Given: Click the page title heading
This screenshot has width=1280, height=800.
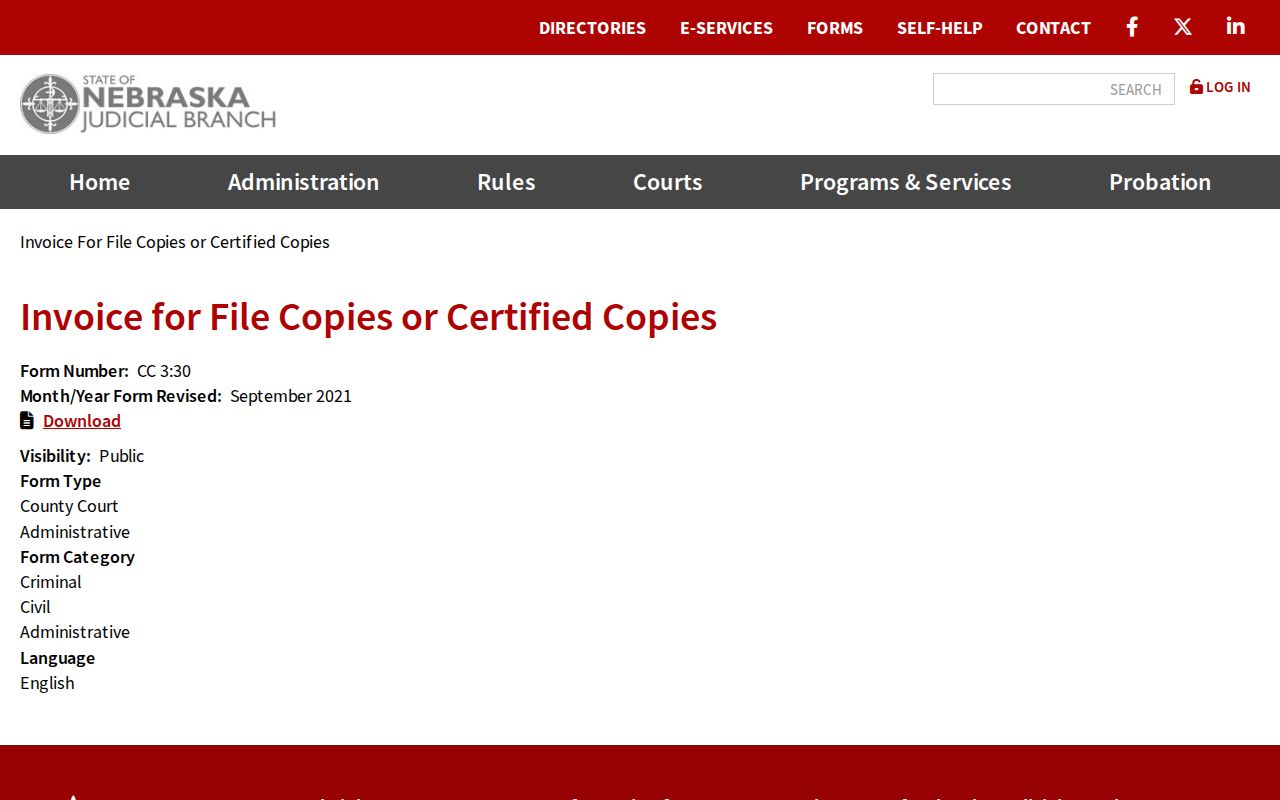Looking at the screenshot, I should 369,316.
